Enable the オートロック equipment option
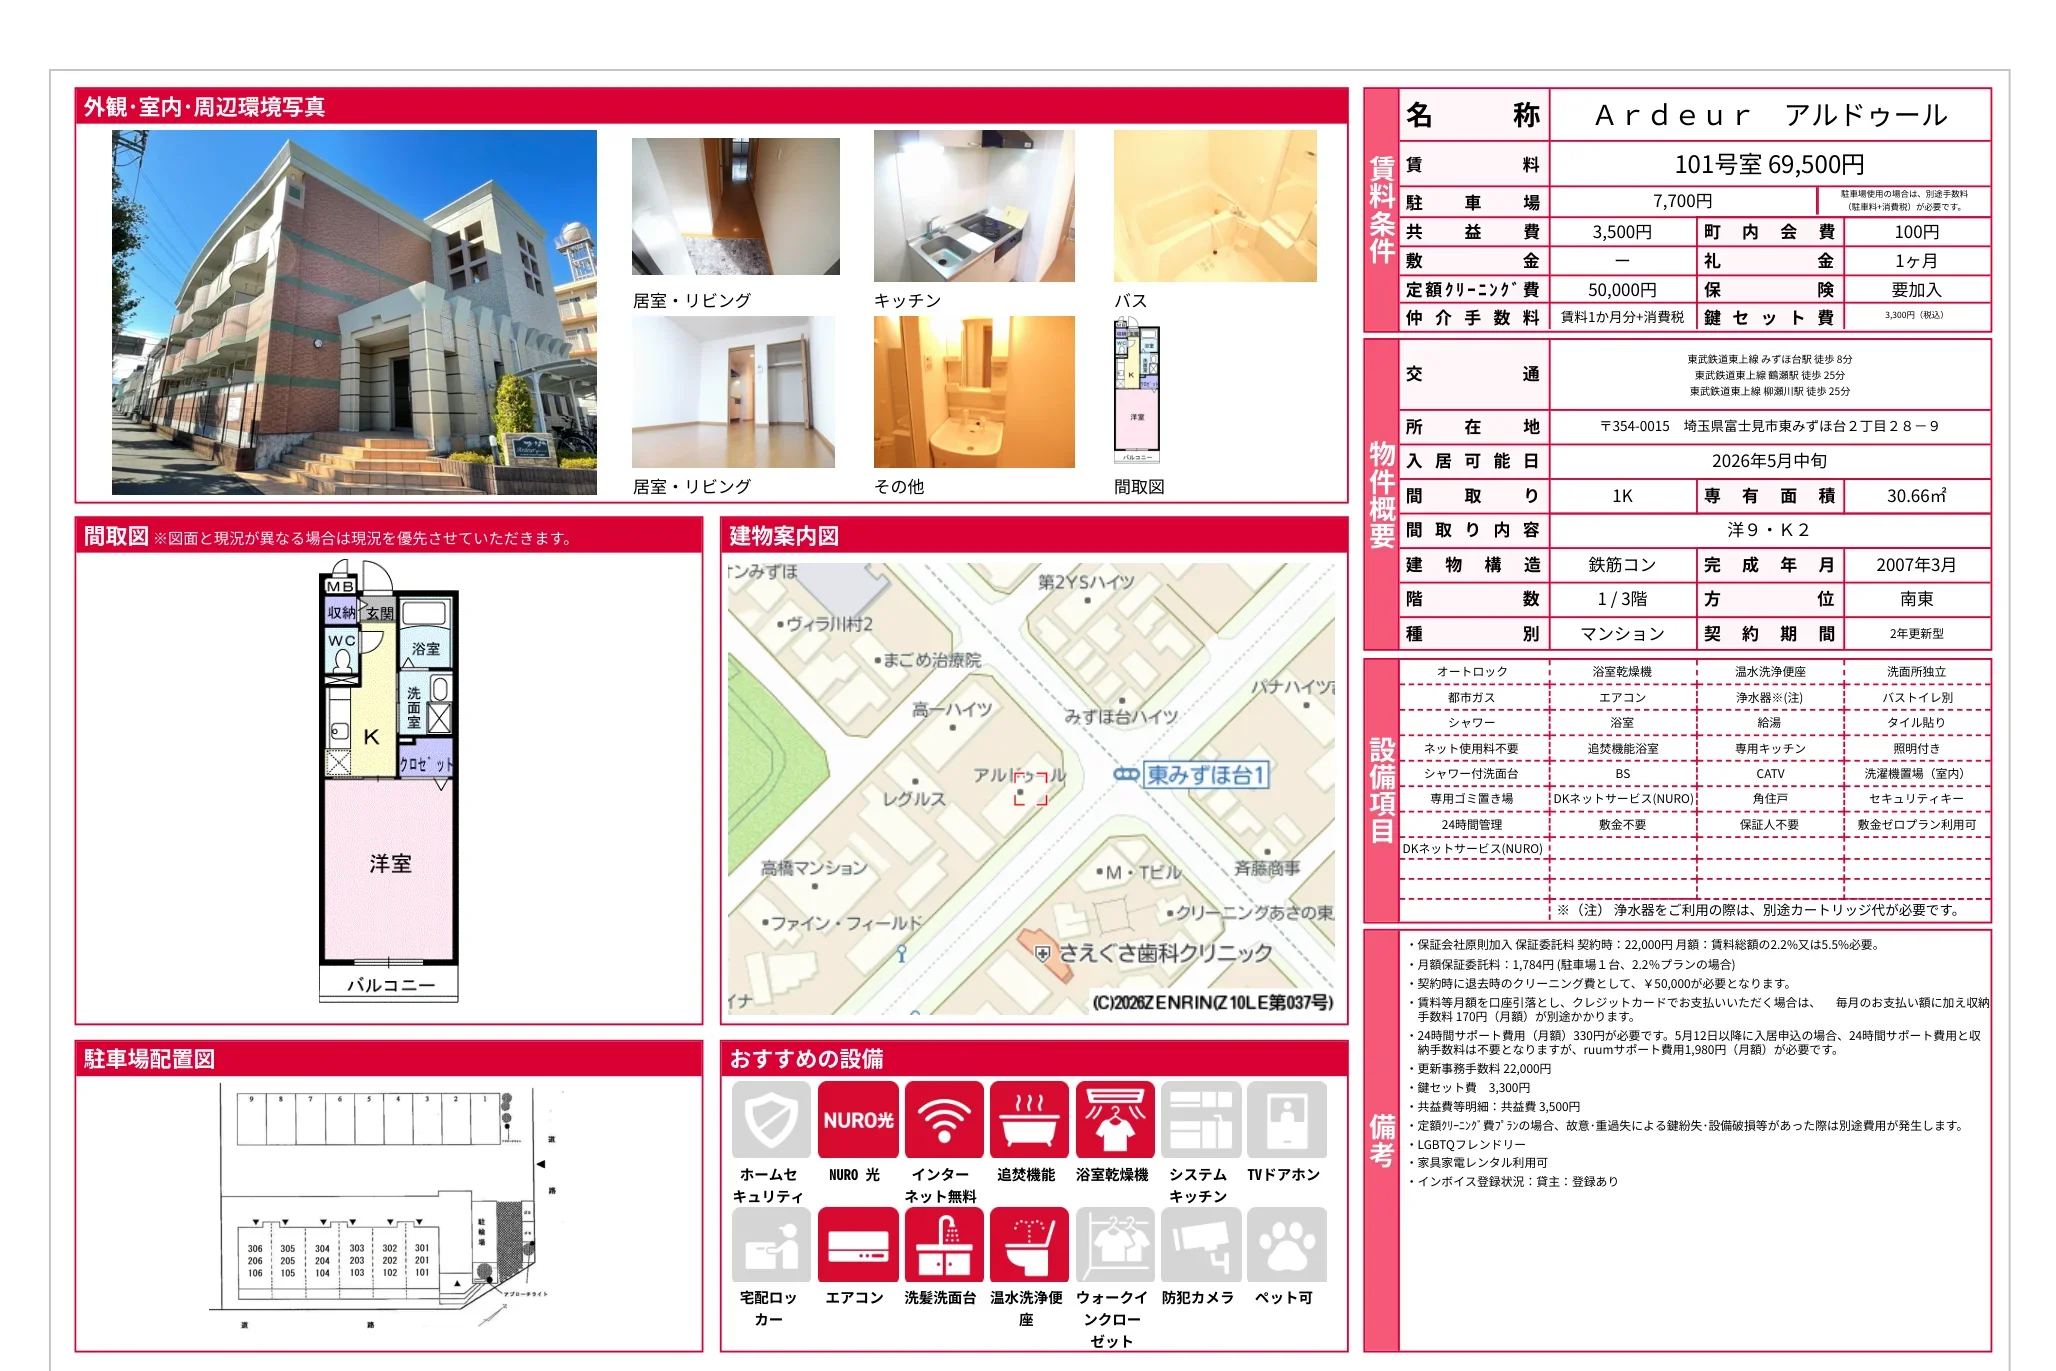 [1473, 672]
